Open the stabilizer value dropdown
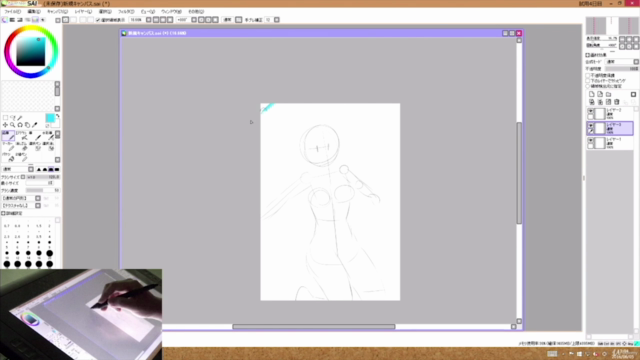The height and width of the screenshot is (360, 640). click(x=277, y=20)
